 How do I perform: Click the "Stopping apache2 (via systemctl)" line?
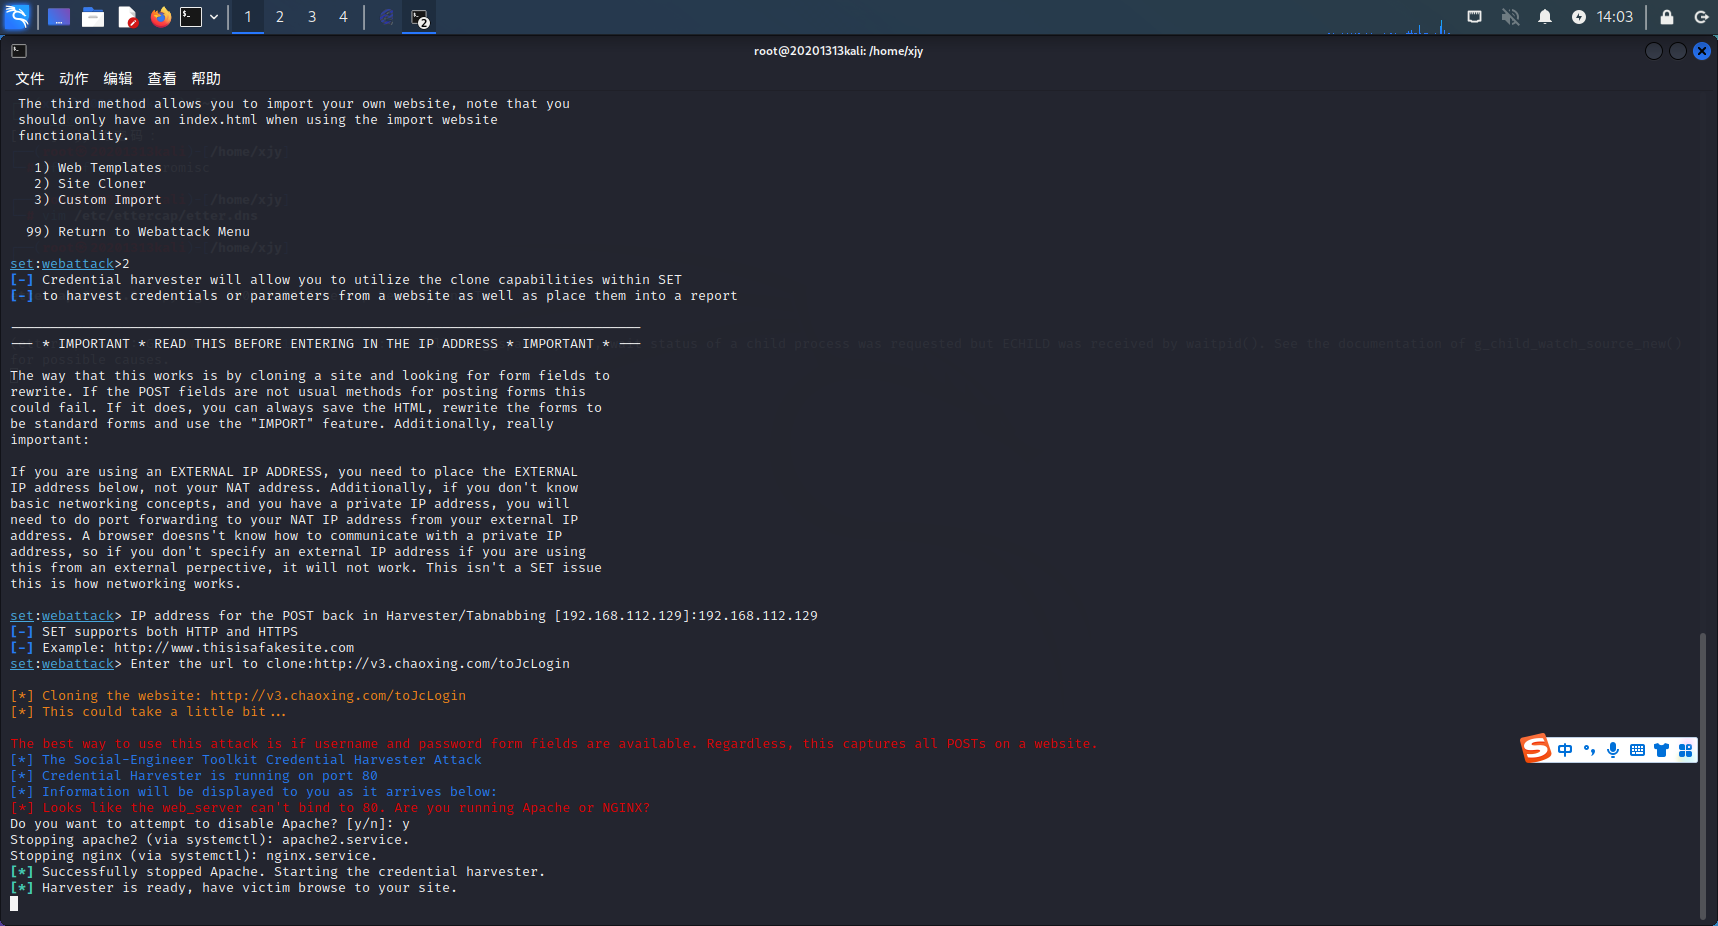tap(210, 840)
